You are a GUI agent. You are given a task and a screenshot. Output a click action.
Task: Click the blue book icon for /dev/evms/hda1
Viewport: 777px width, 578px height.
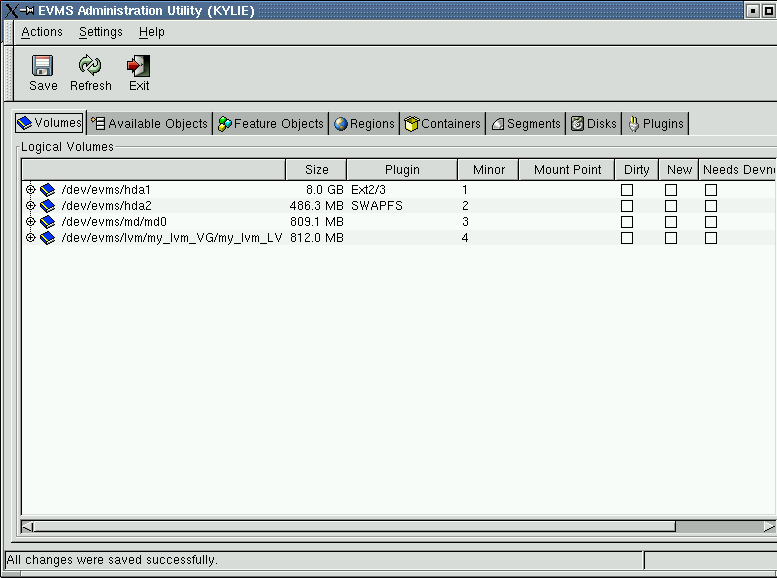point(47,190)
